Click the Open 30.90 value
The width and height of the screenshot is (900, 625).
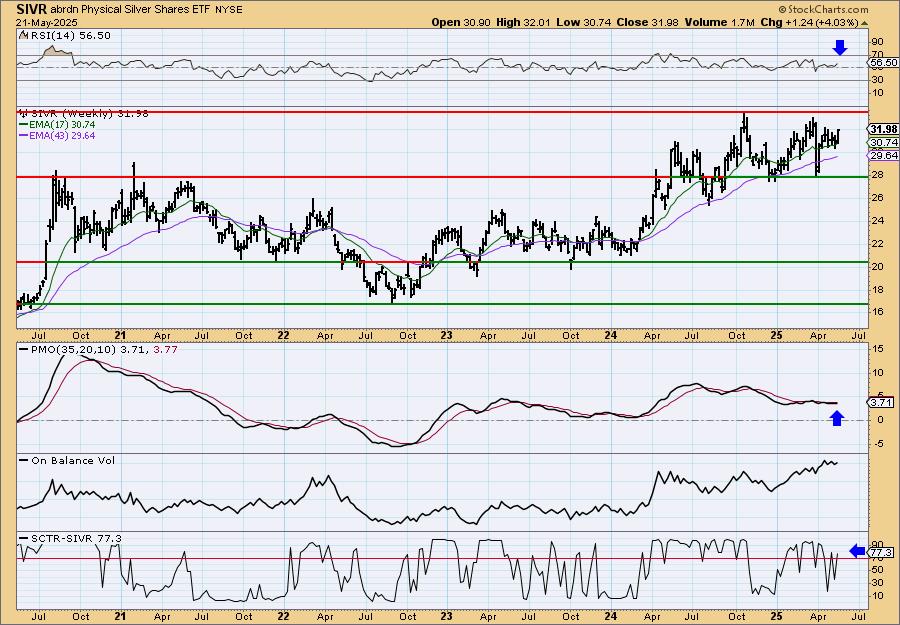coord(463,22)
